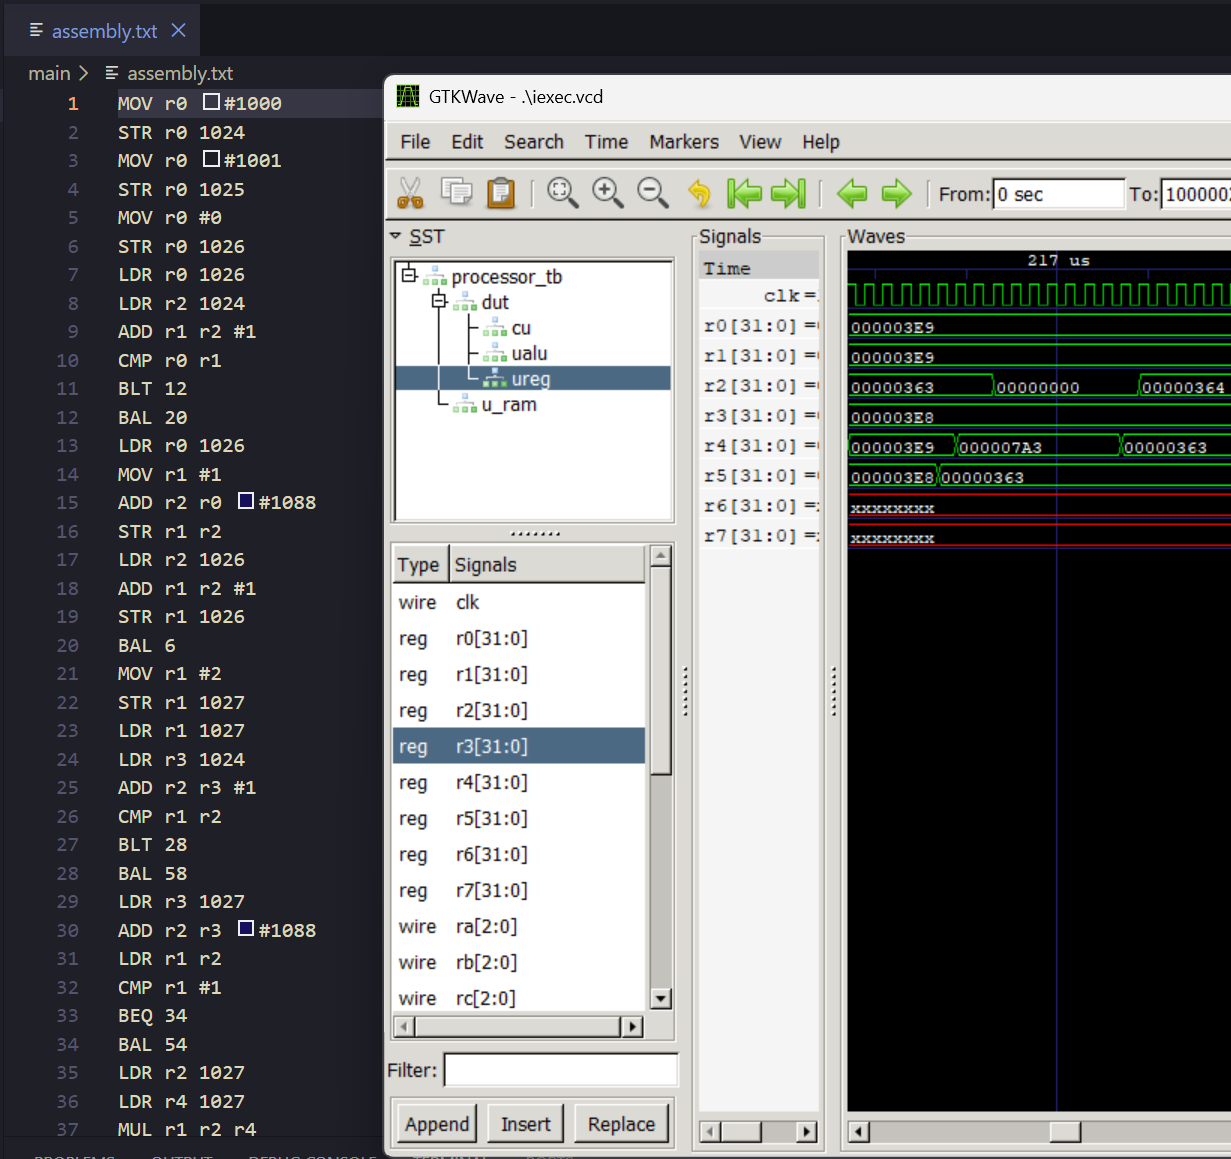Jump to the end of the time range

[788, 192]
